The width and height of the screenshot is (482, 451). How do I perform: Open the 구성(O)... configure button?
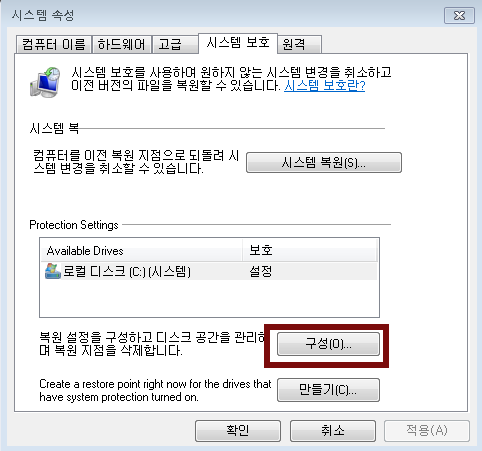328,344
